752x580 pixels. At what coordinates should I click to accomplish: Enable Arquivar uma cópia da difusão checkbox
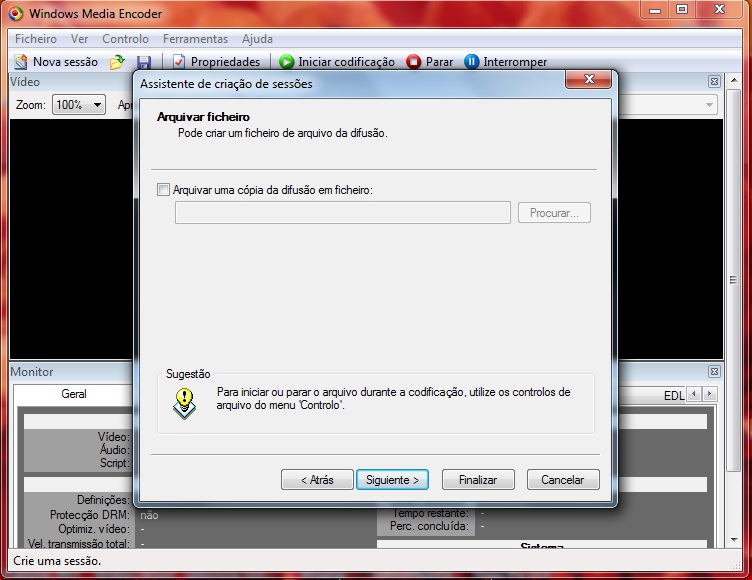(x=164, y=189)
